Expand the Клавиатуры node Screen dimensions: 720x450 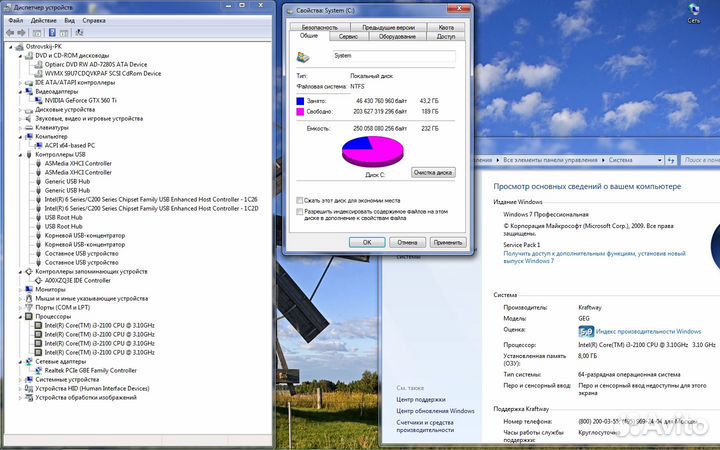click(20, 128)
